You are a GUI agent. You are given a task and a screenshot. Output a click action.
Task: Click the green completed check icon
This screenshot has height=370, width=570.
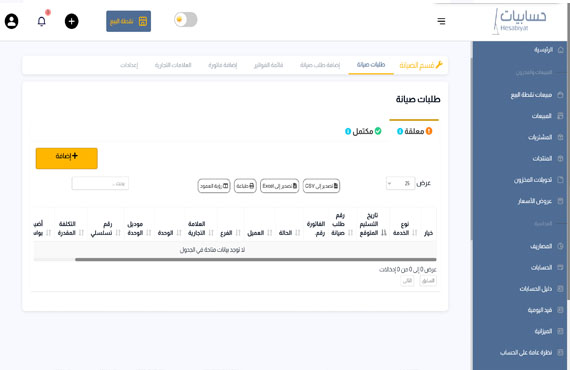click(x=378, y=131)
